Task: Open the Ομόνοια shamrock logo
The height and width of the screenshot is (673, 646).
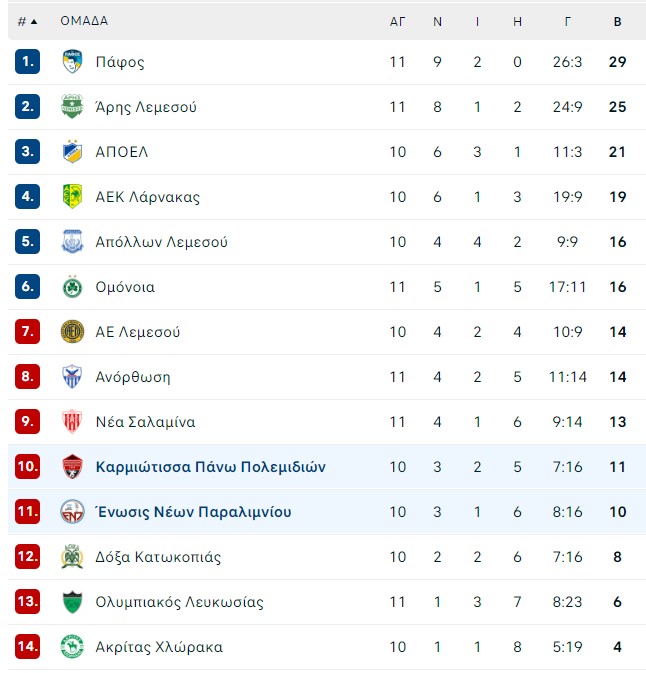Action: (x=72, y=287)
